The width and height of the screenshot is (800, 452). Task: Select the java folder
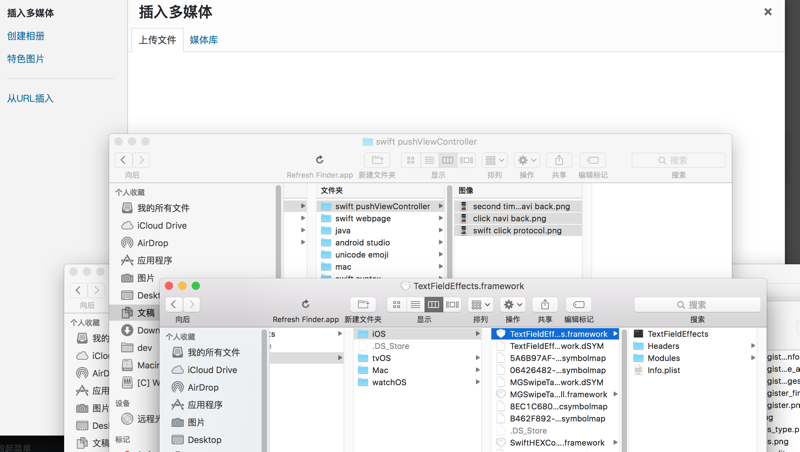click(x=381, y=231)
